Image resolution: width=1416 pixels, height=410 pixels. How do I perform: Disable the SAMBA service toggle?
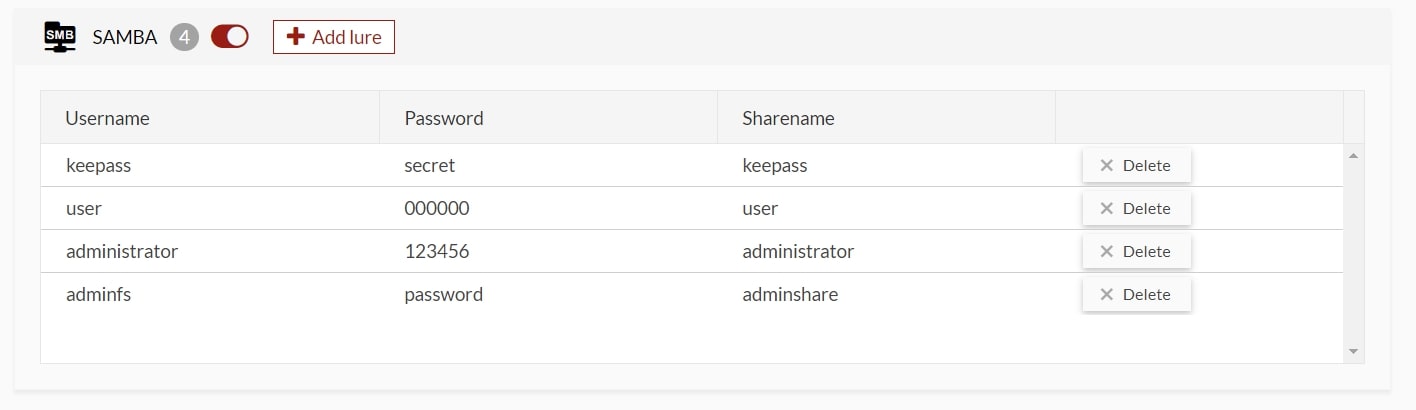(230, 37)
